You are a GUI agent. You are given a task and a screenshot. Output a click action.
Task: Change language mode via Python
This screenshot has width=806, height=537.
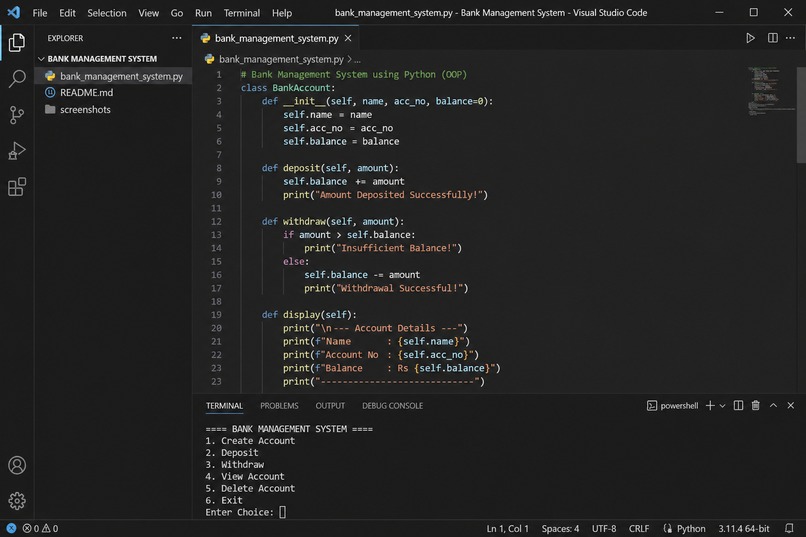point(691,528)
